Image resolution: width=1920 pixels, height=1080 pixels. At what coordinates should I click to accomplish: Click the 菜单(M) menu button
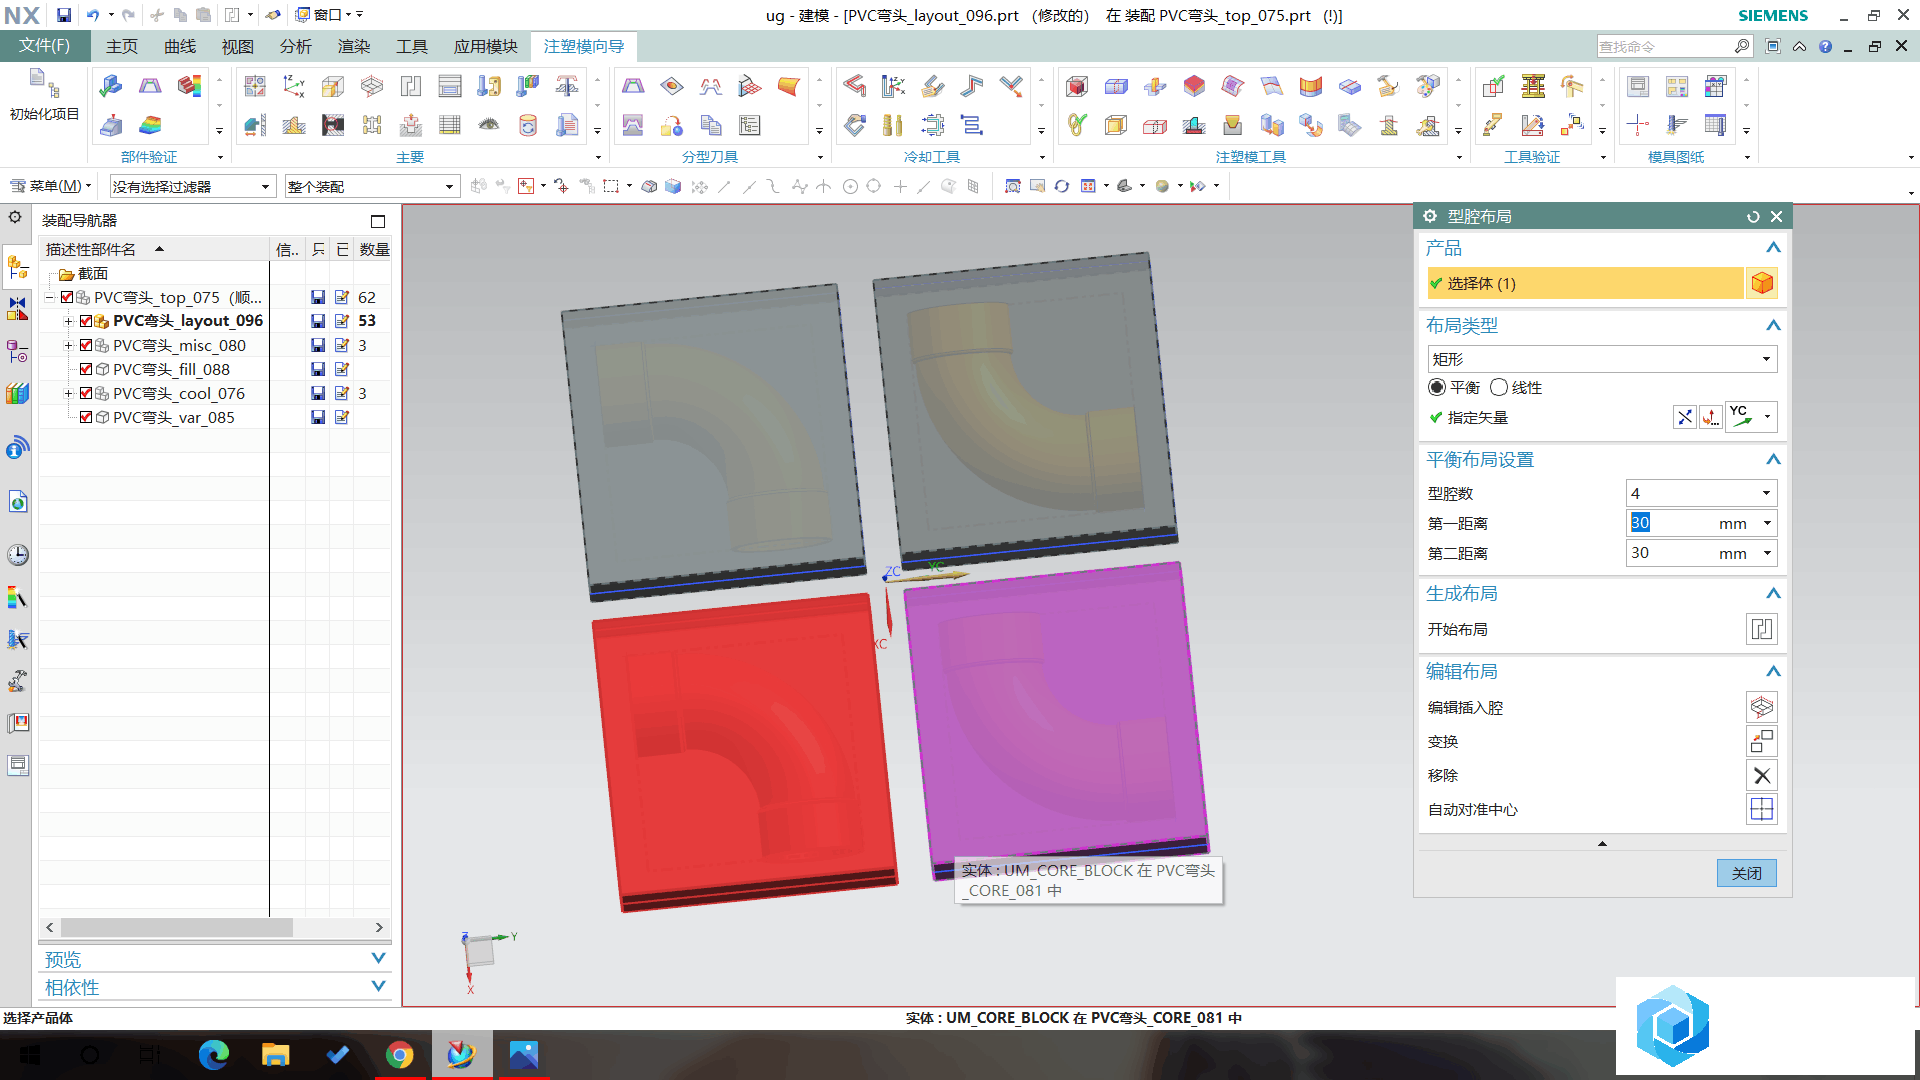[x=49, y=186]
